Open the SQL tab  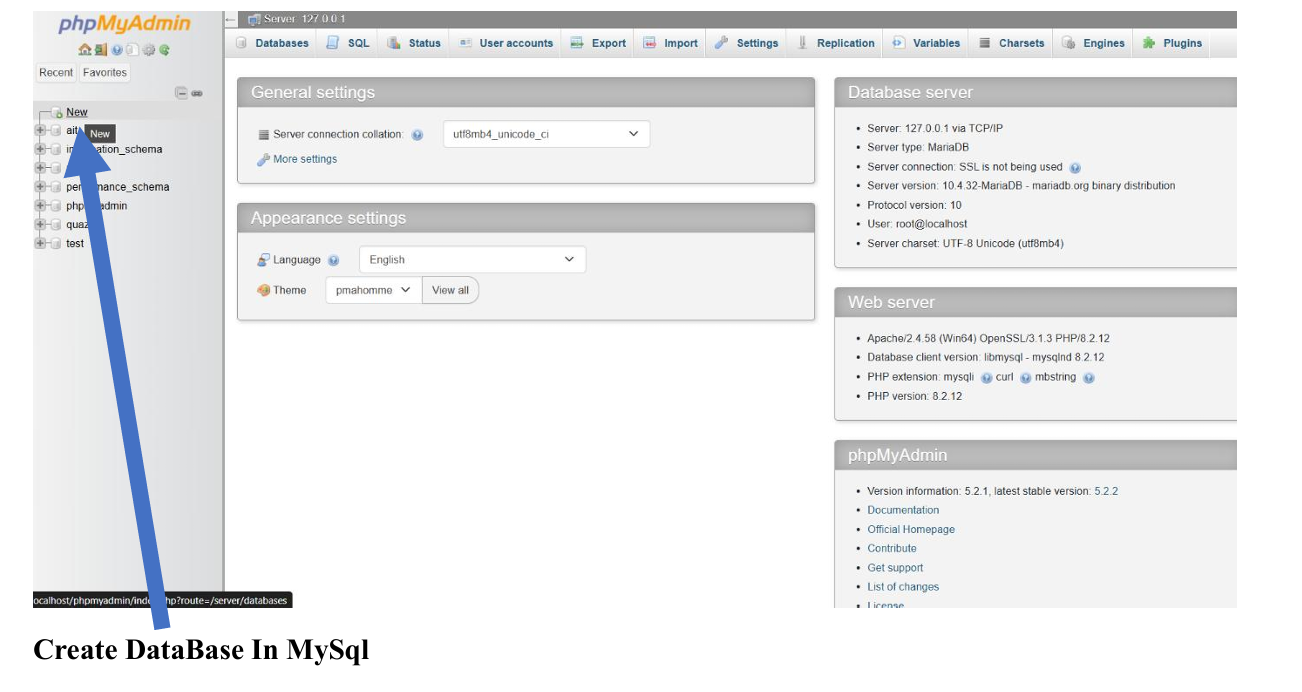[348, 43]
